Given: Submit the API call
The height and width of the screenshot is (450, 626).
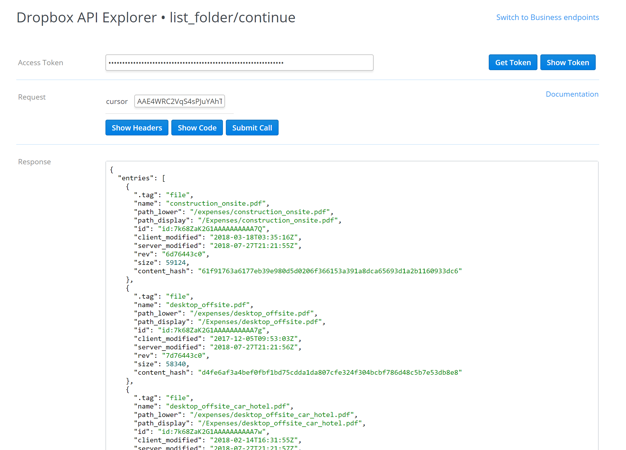Looking at the screenshot, I should (x=252, y=128).
